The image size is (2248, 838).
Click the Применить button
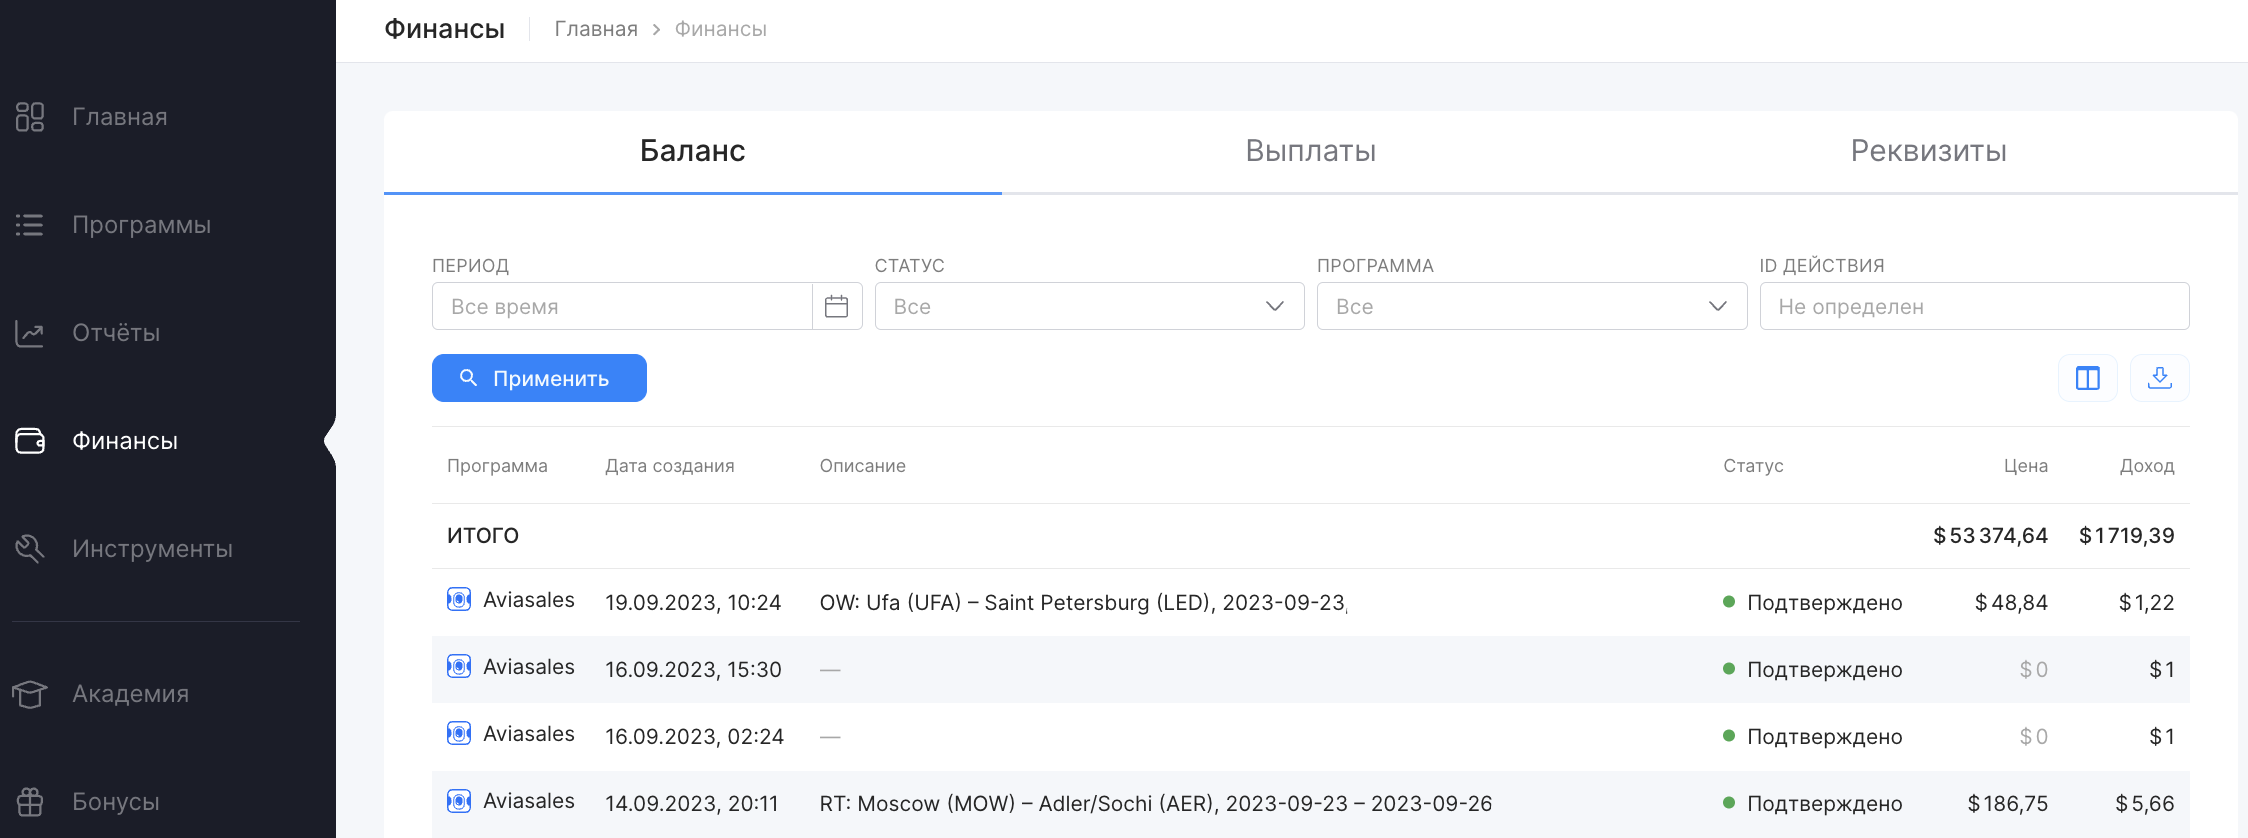pos(539,378)
